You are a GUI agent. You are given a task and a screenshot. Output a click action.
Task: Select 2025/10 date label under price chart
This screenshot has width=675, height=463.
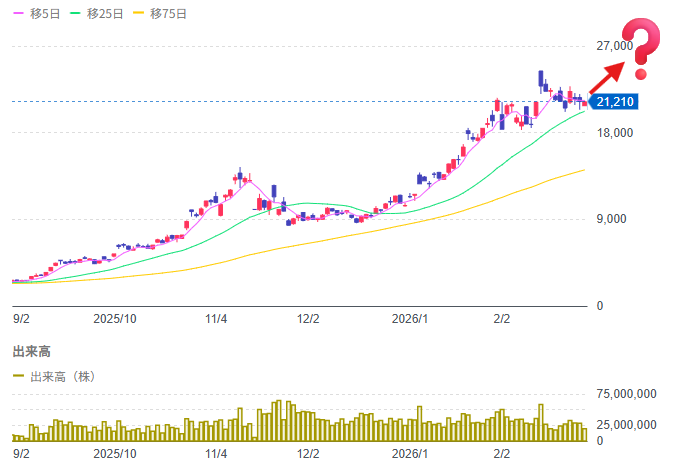(x=114, y=319)
